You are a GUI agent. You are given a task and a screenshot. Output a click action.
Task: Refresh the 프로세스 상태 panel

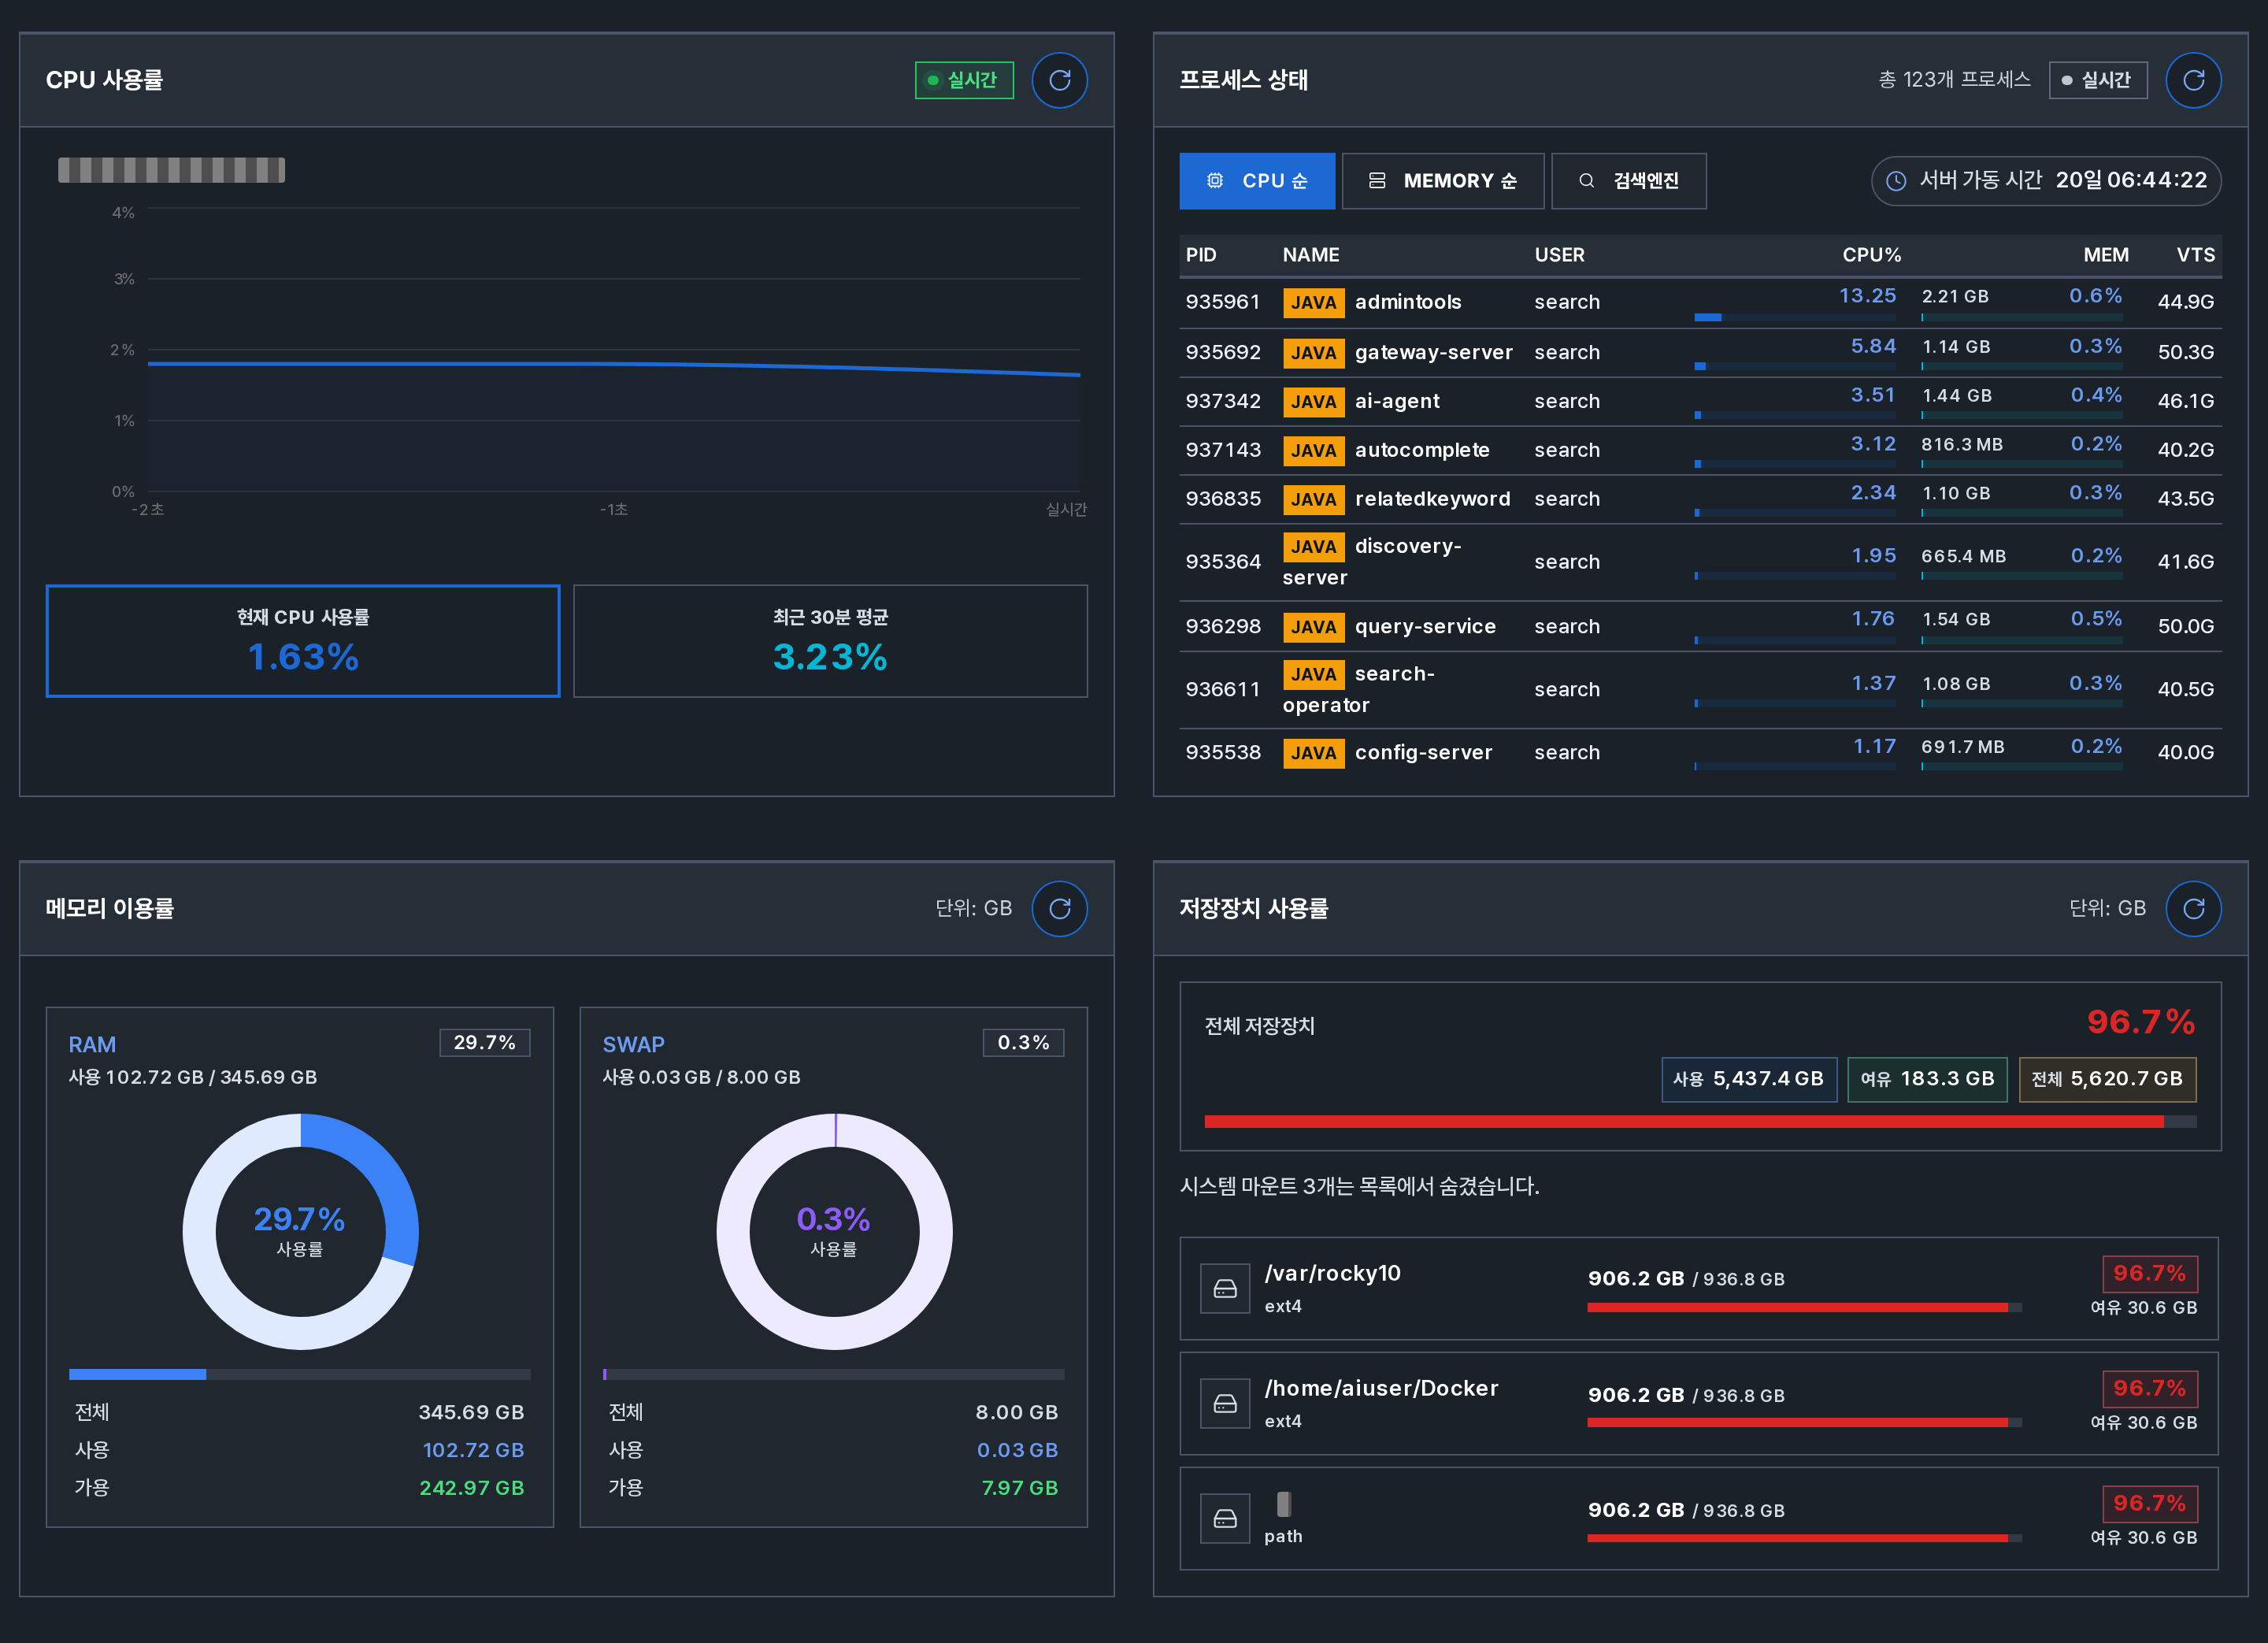click(x=2193, y=80)
